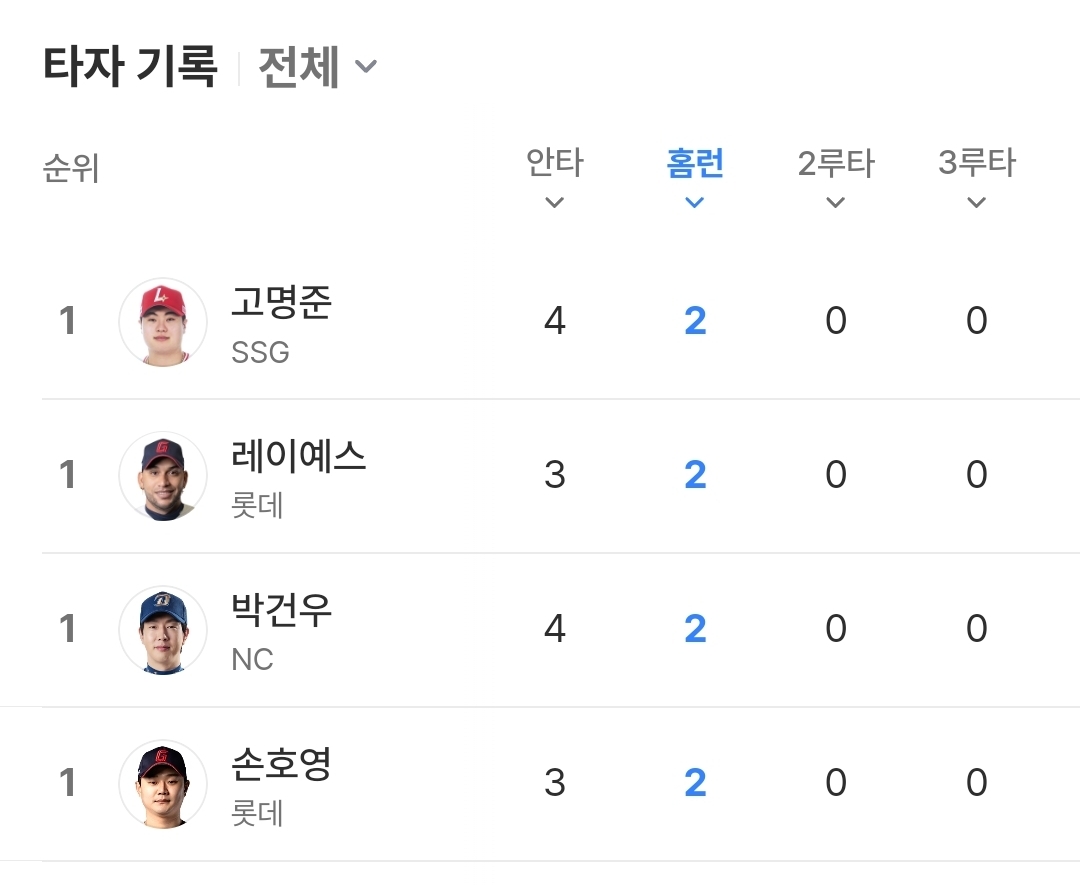Open 고명준 player name link
The width and height of the screenshot is (1080, 886).
point(281,302)
